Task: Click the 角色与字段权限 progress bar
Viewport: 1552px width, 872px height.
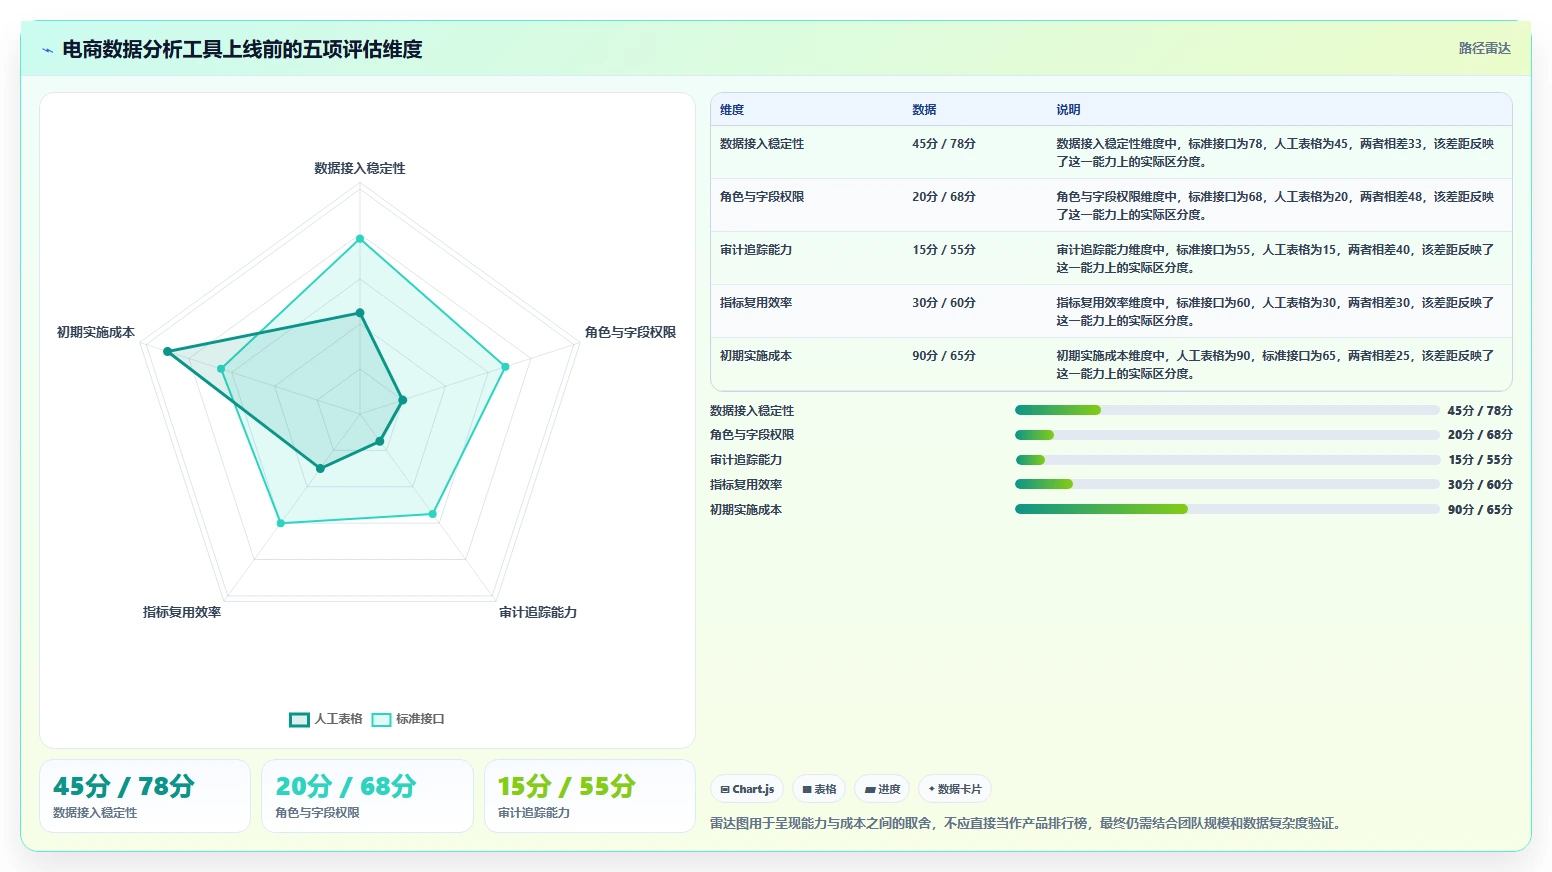Action: 1227,435
